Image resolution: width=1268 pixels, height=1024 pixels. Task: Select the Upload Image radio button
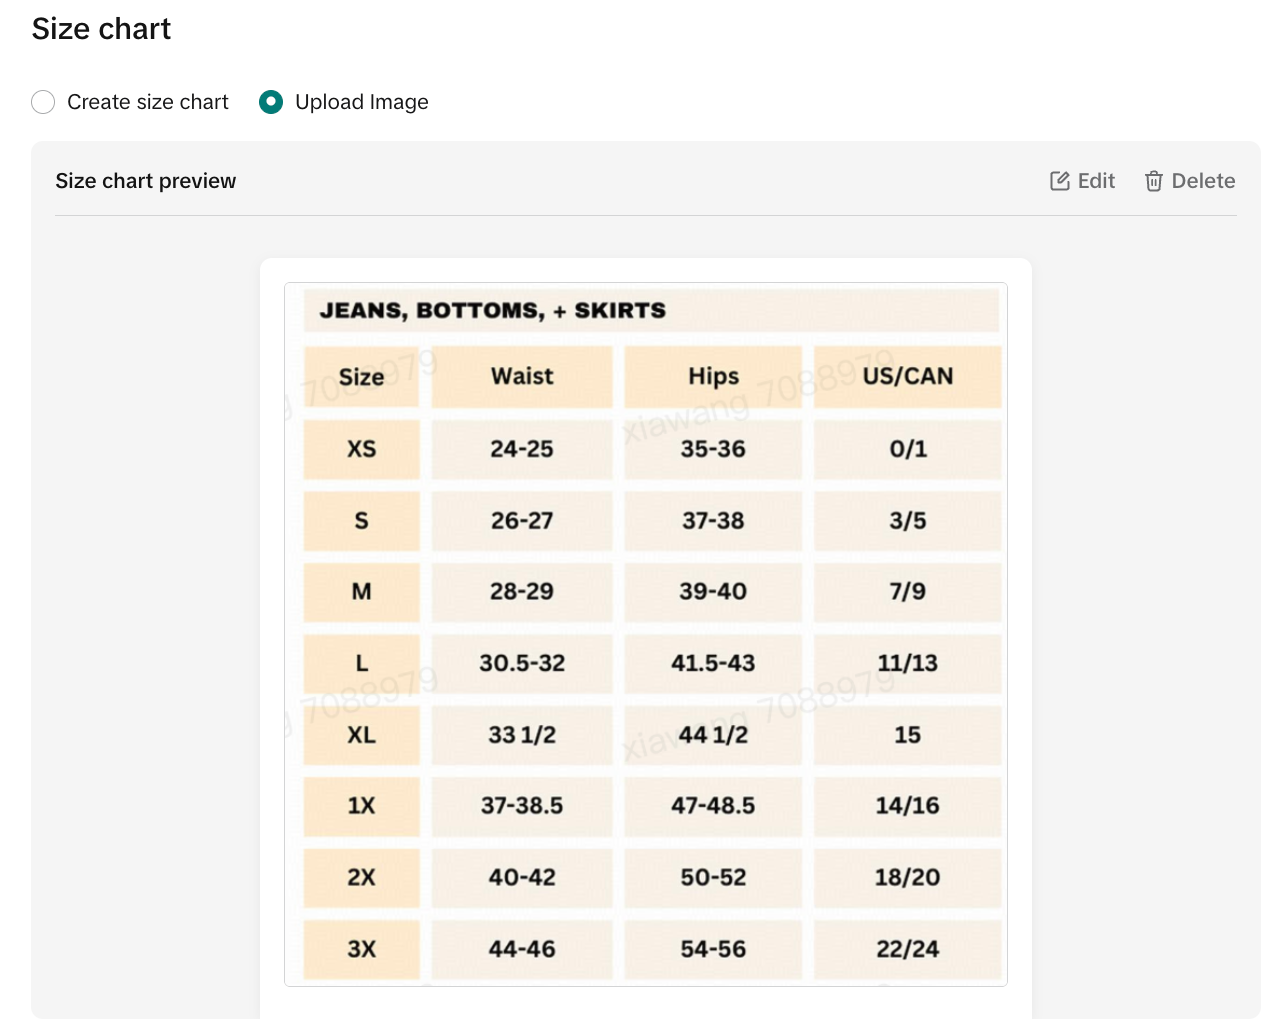pyautogui.click(x=271, y=102)
